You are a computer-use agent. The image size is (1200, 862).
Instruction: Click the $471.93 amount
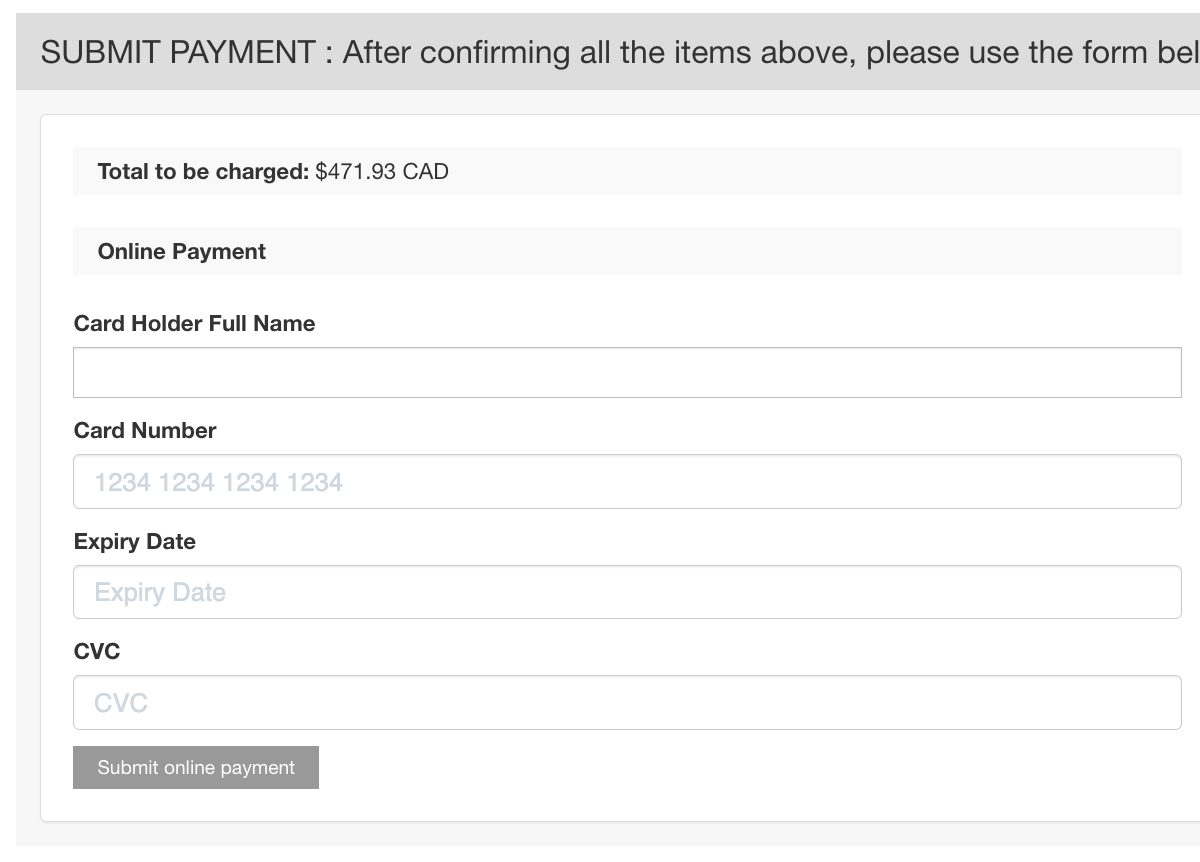[355, 172]
